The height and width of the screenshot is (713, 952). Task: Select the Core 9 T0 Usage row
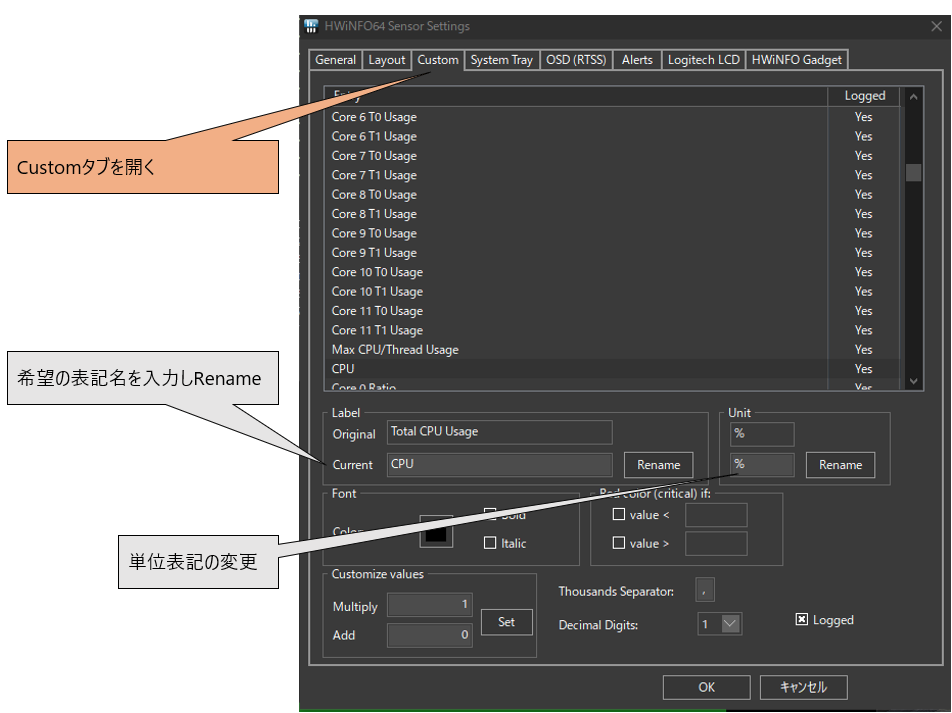[611, 233]
